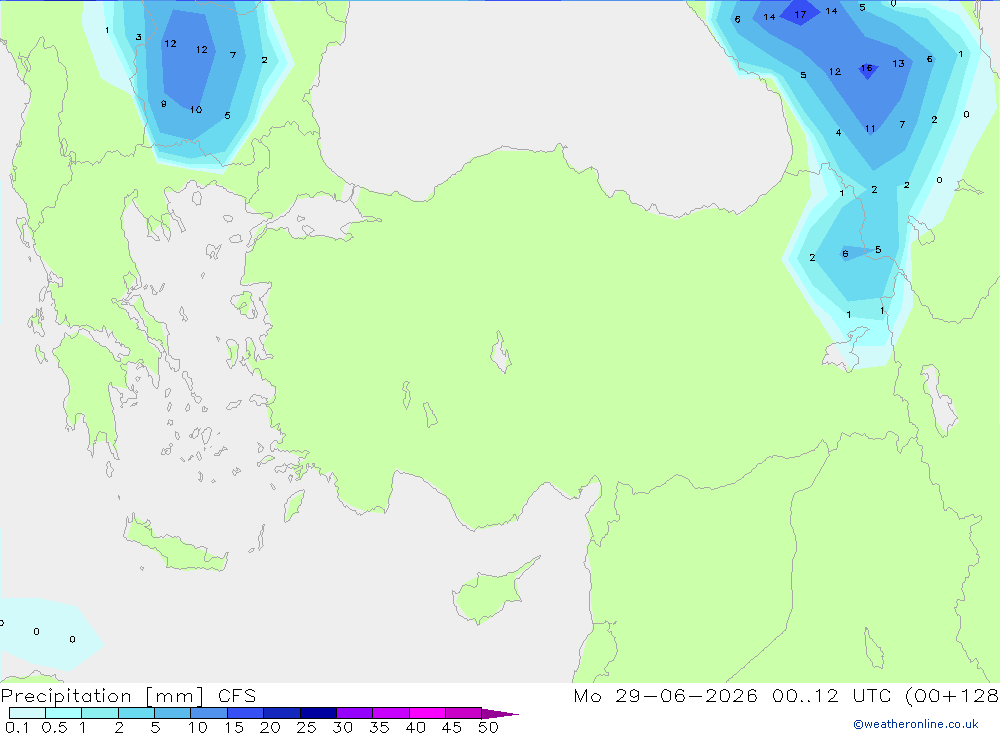Select the 40–45 mm magenta legend swatch
1000x733 pixels.
(x=427, y=713)
